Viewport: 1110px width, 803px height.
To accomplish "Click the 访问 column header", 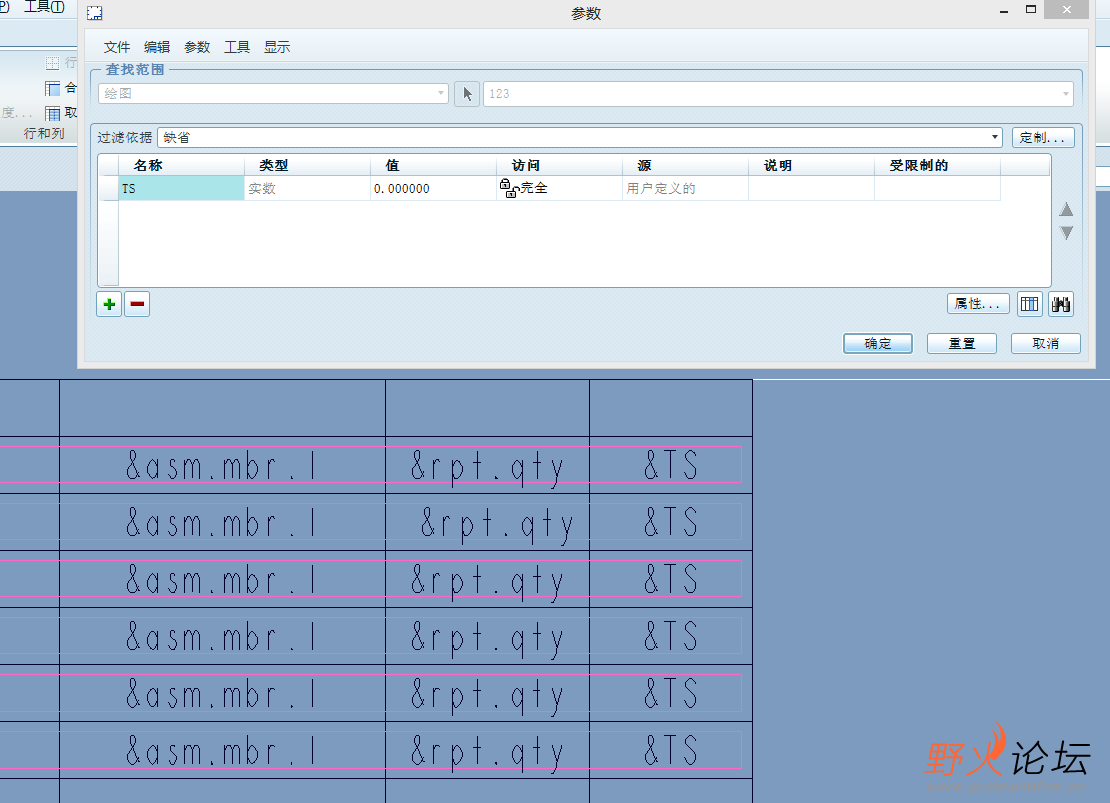I will pos(559,165).
